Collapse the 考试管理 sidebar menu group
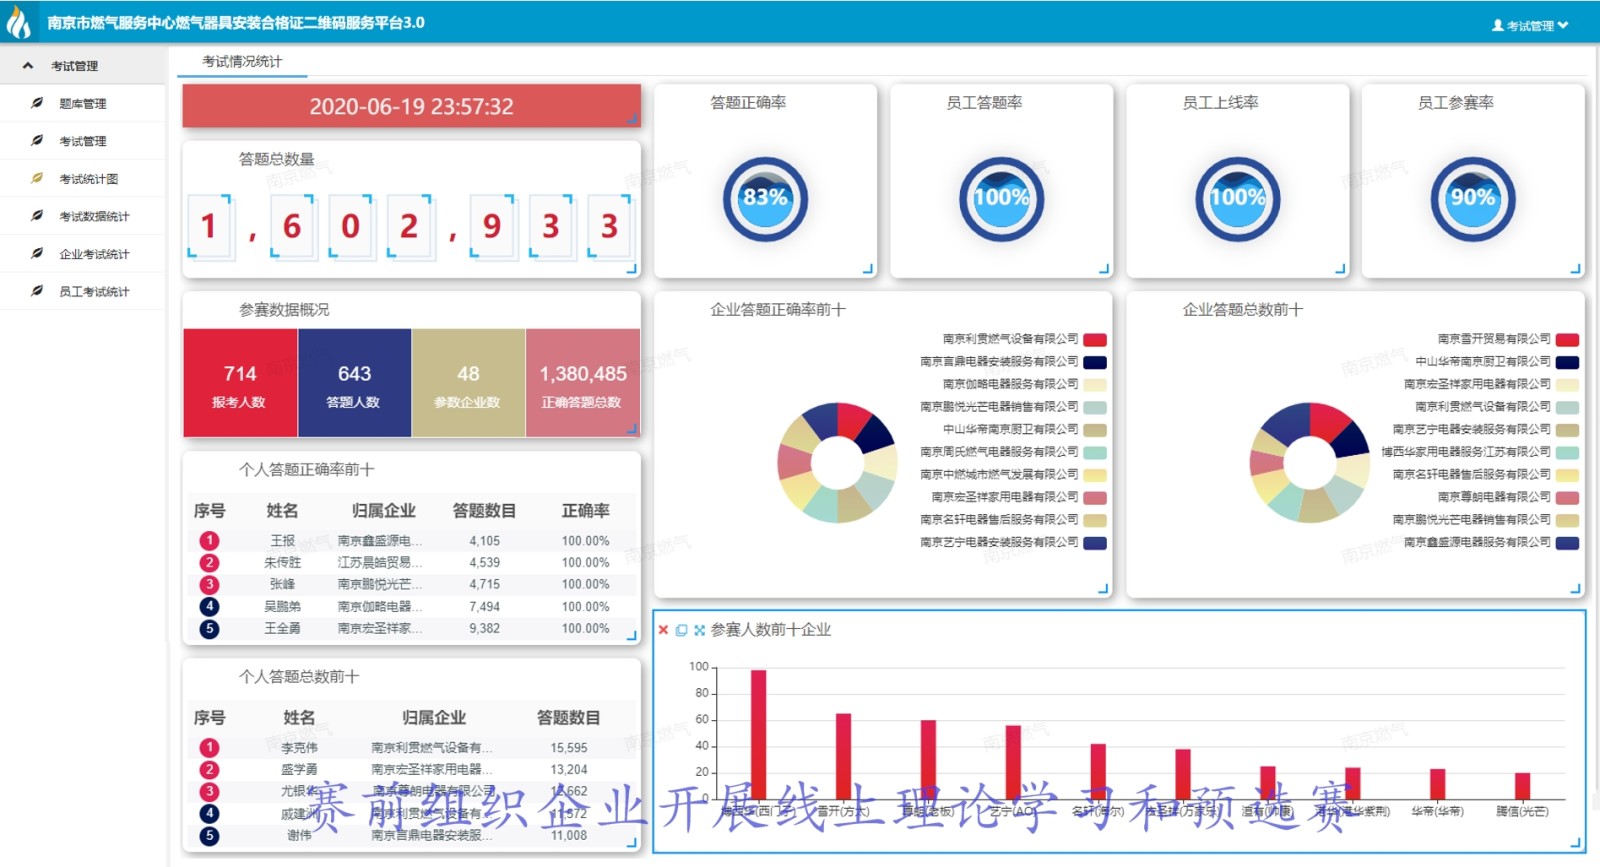This screenshot has height=867, width=1600. pyautogui.click(x=28, y=66)
